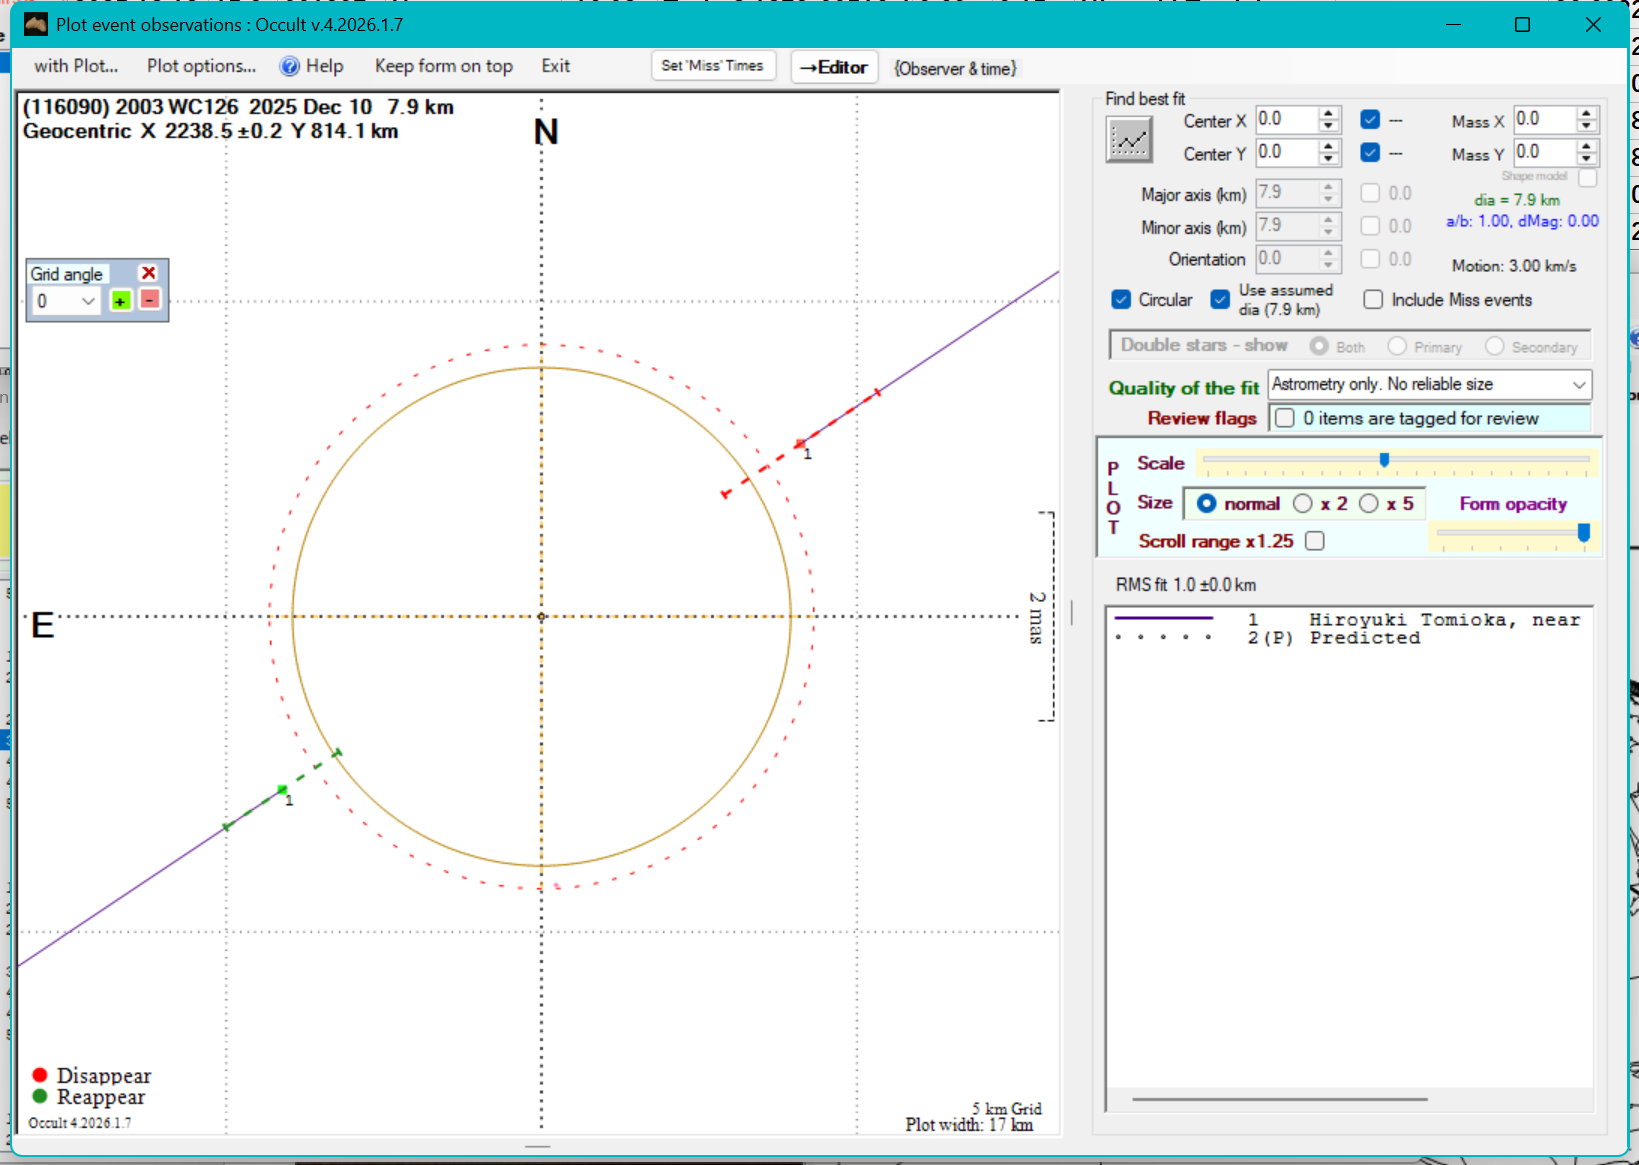Click the Editor button

[x=834, y=67]
